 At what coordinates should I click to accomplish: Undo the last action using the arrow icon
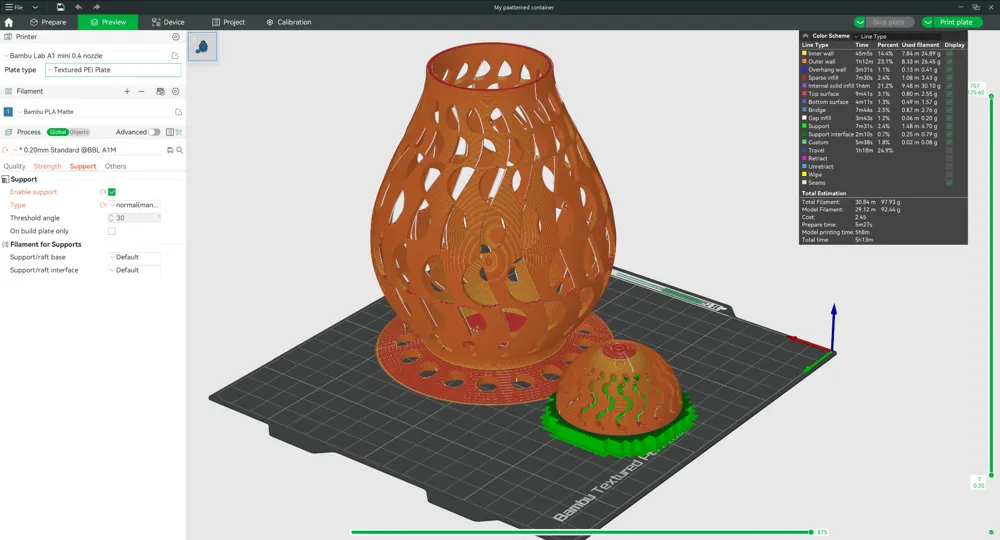point(78,7)
